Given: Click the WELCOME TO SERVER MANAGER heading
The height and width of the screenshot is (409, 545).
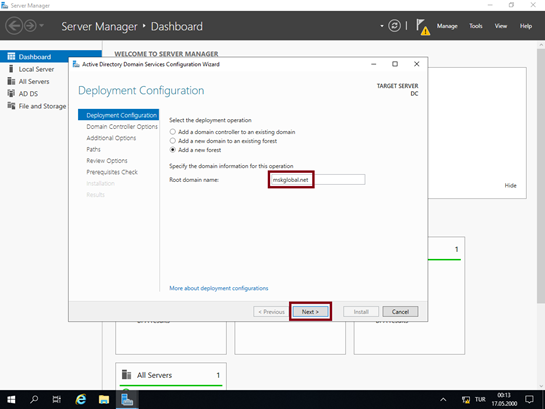Looking at the screenshot, I should [166, 54].
